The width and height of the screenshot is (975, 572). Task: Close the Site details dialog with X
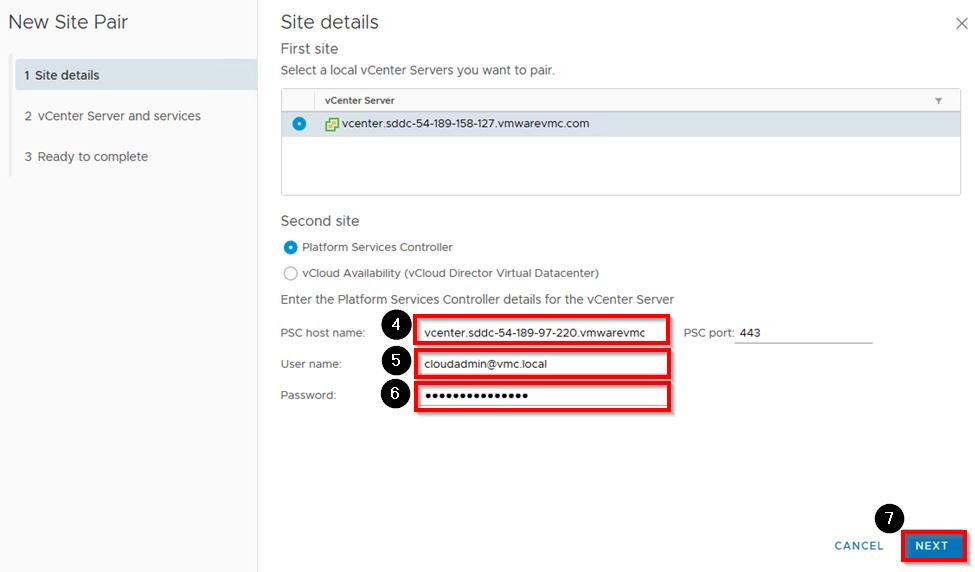point(961,24)
